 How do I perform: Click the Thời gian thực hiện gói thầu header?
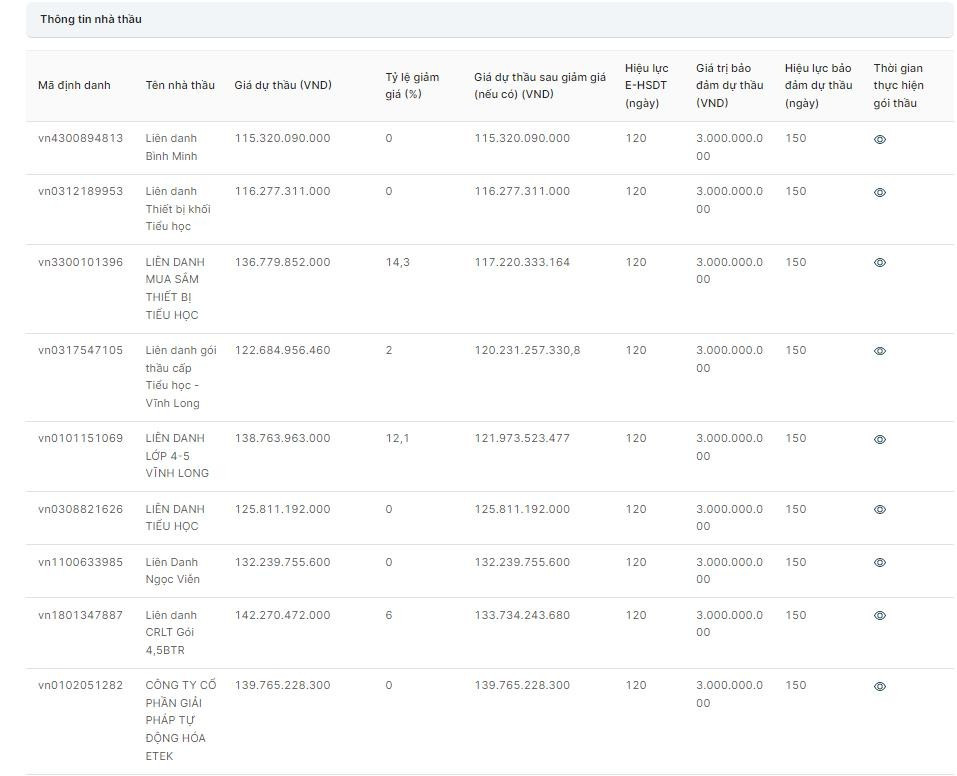pyautogui.click(x=898, y=85)
